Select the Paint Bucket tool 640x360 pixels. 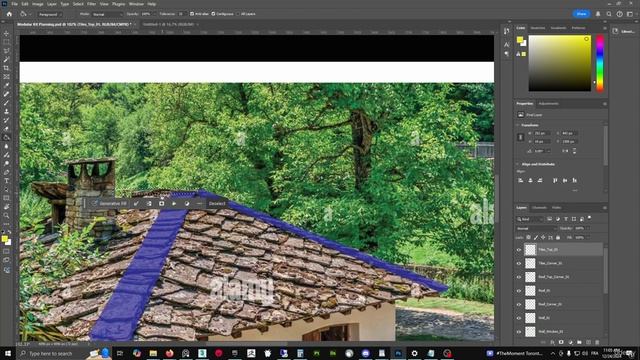[x=6, y=138]
